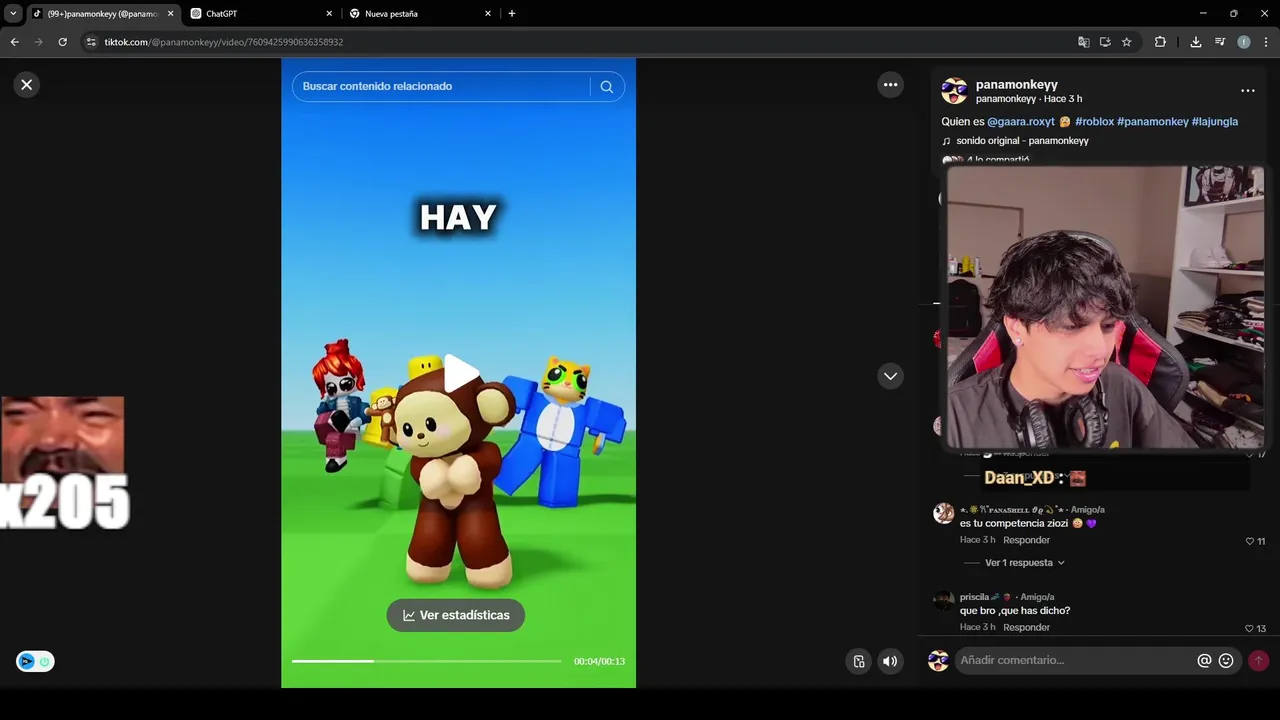Open PanaShell commenter avatar
Image resolution: width=1280 pixels, height=720 pixels.
coord(943,513)
